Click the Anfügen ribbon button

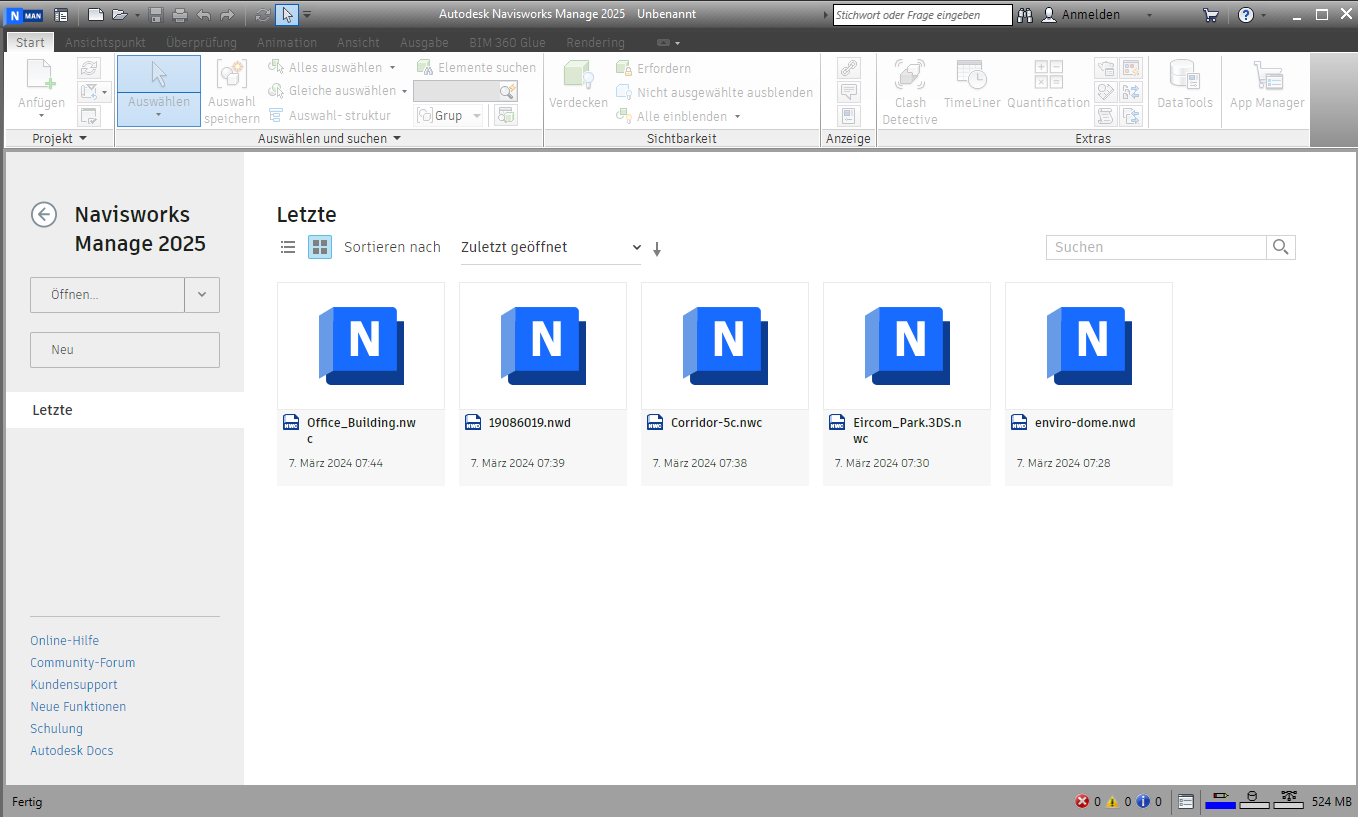41,89
